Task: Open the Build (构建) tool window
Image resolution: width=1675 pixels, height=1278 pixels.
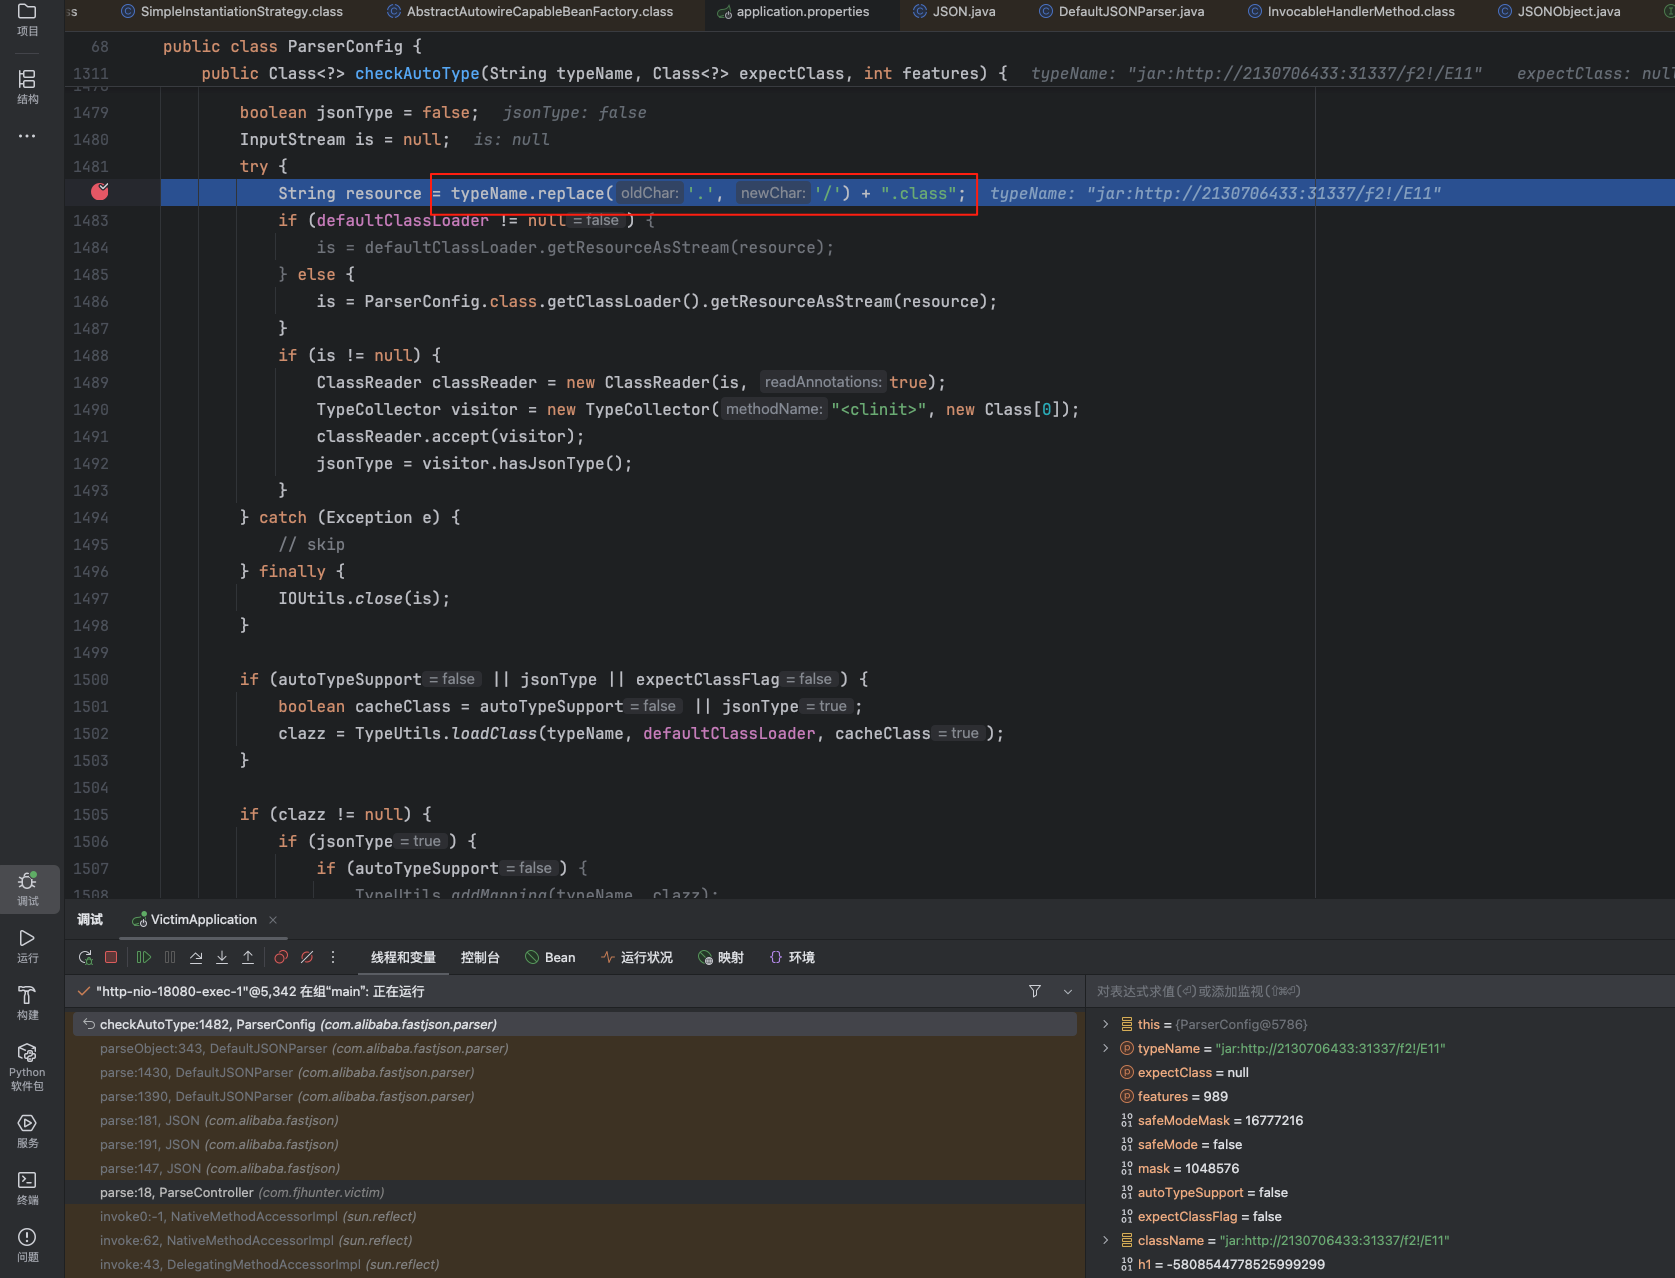Action: click(x=27, y=1003)
